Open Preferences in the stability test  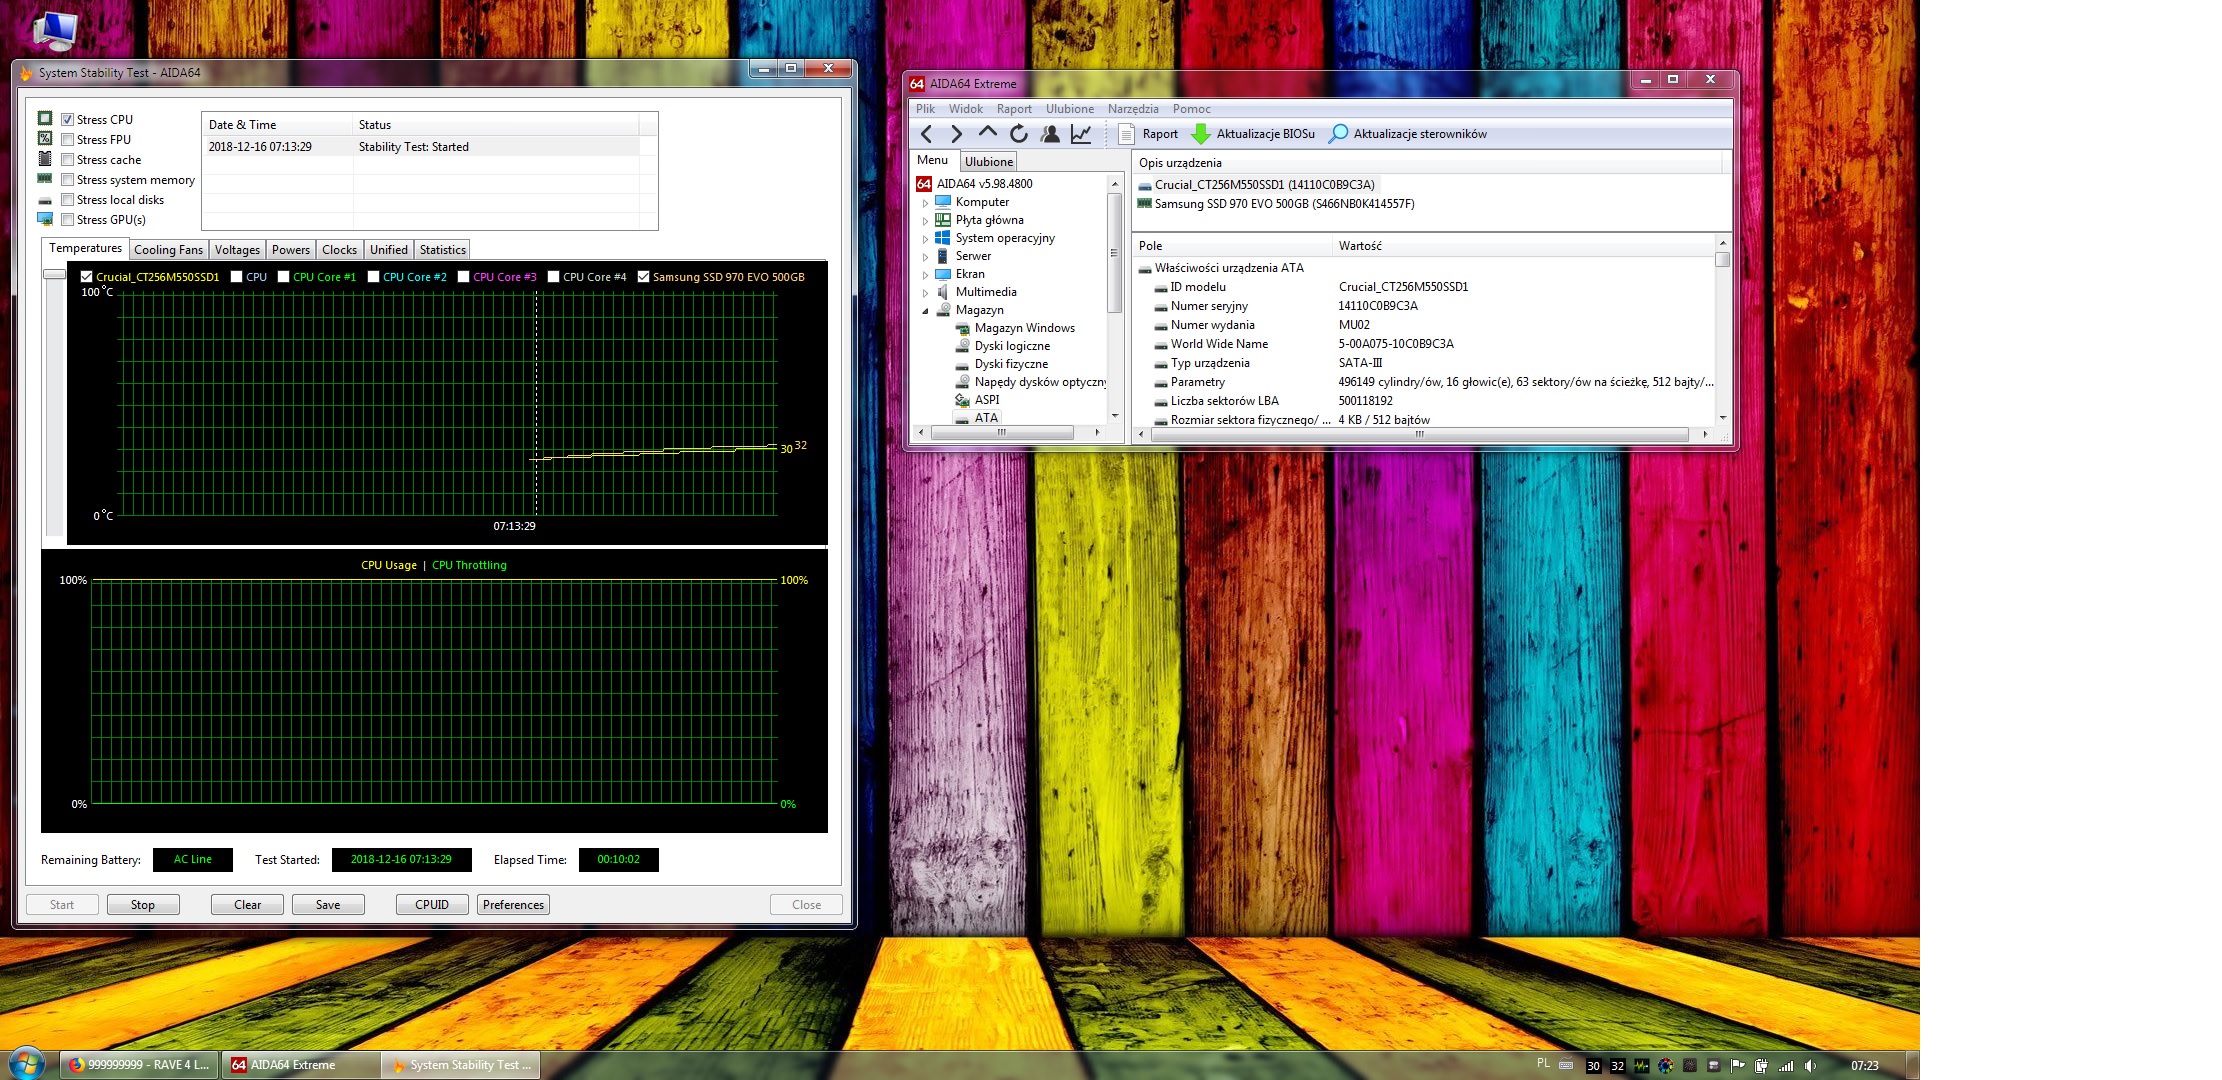coord(513,905)
